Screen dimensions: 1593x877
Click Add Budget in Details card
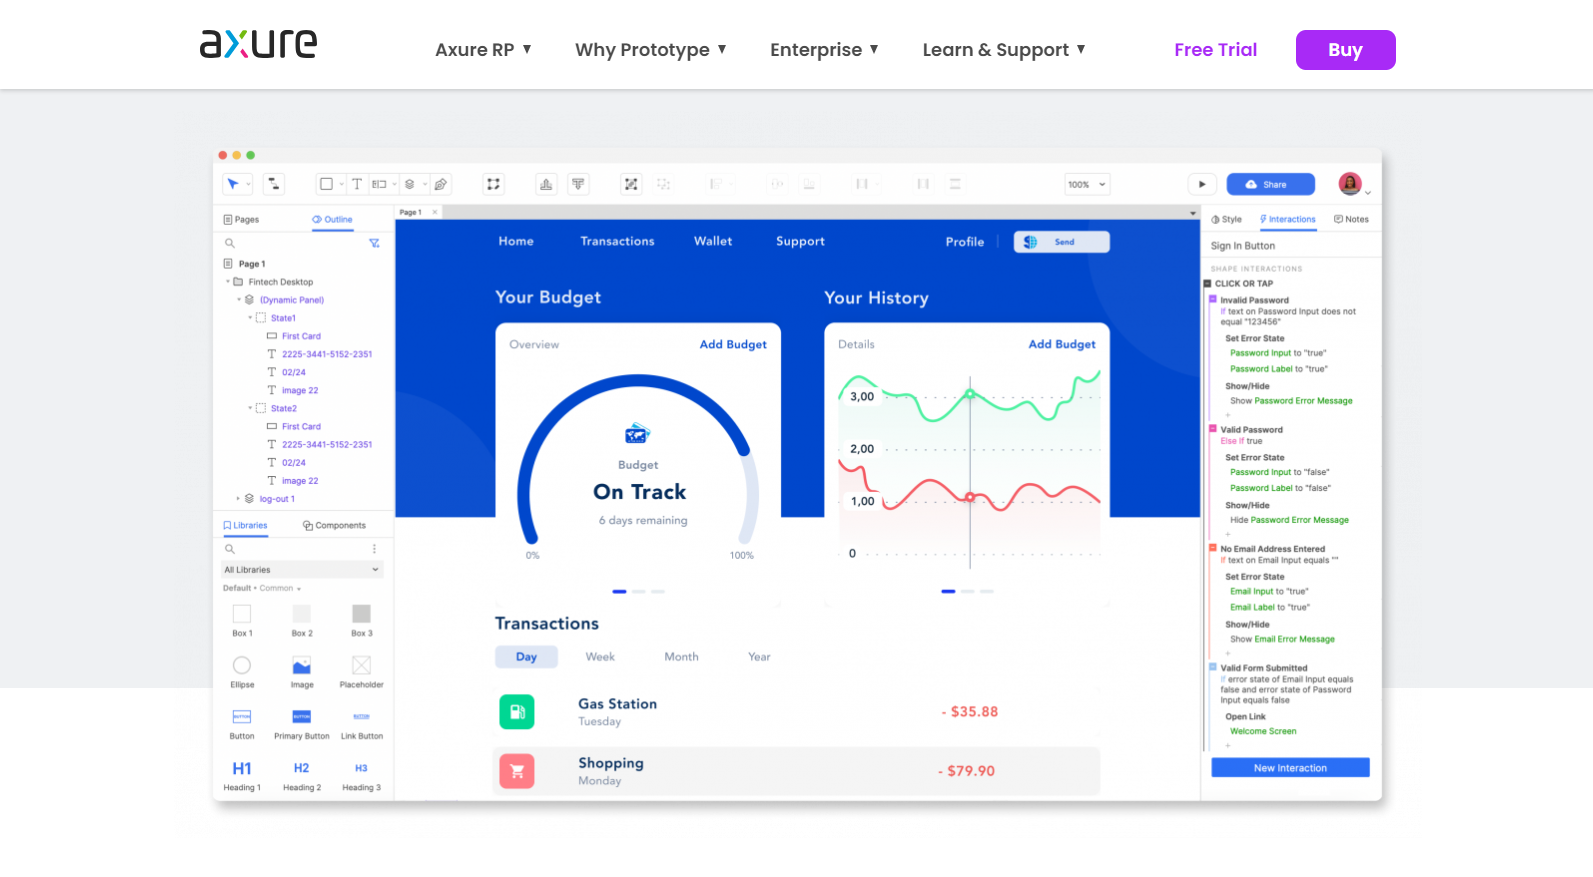click(x=1062, y=344)
